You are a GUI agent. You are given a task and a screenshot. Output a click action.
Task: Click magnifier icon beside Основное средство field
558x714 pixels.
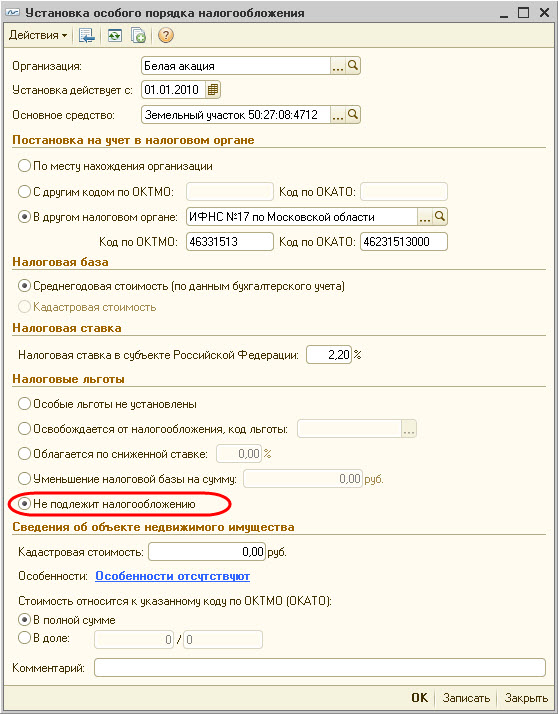(353, 114)
